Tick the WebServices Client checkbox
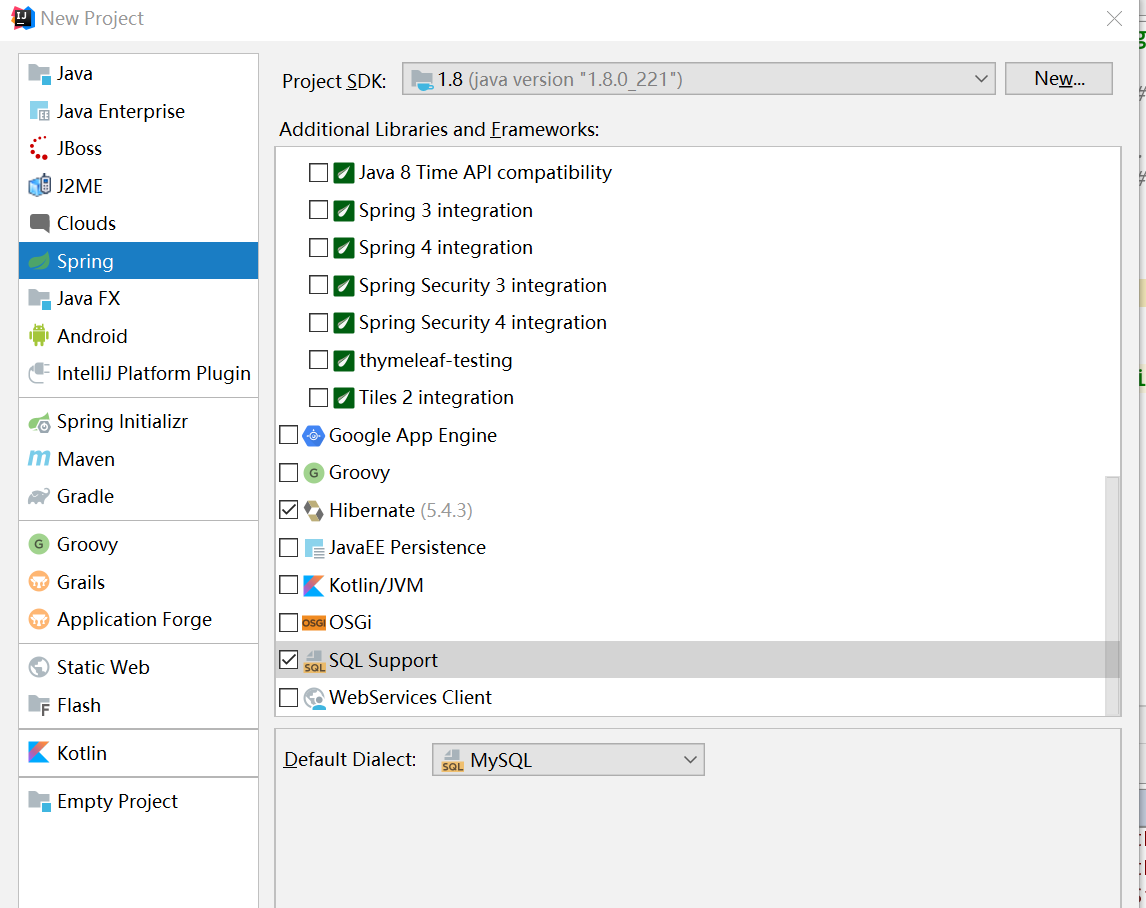This screenshot has height=908, width=1146. point(289,697)
